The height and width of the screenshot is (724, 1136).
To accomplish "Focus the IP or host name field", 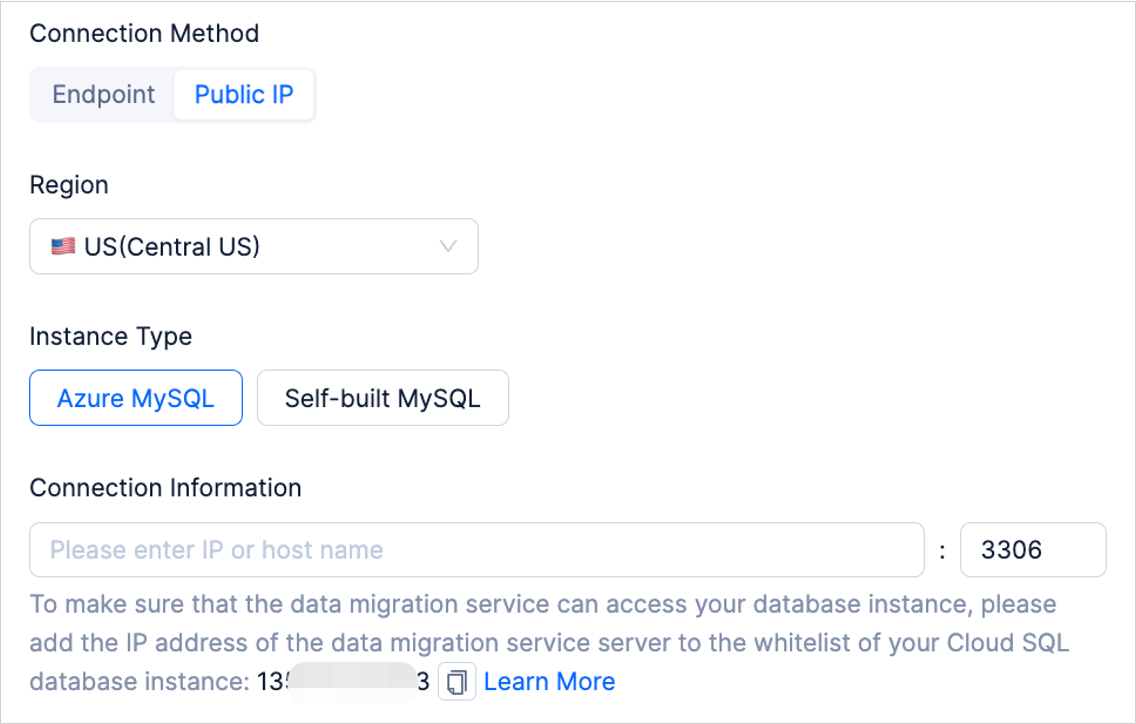I will click(x=476, y=550).
